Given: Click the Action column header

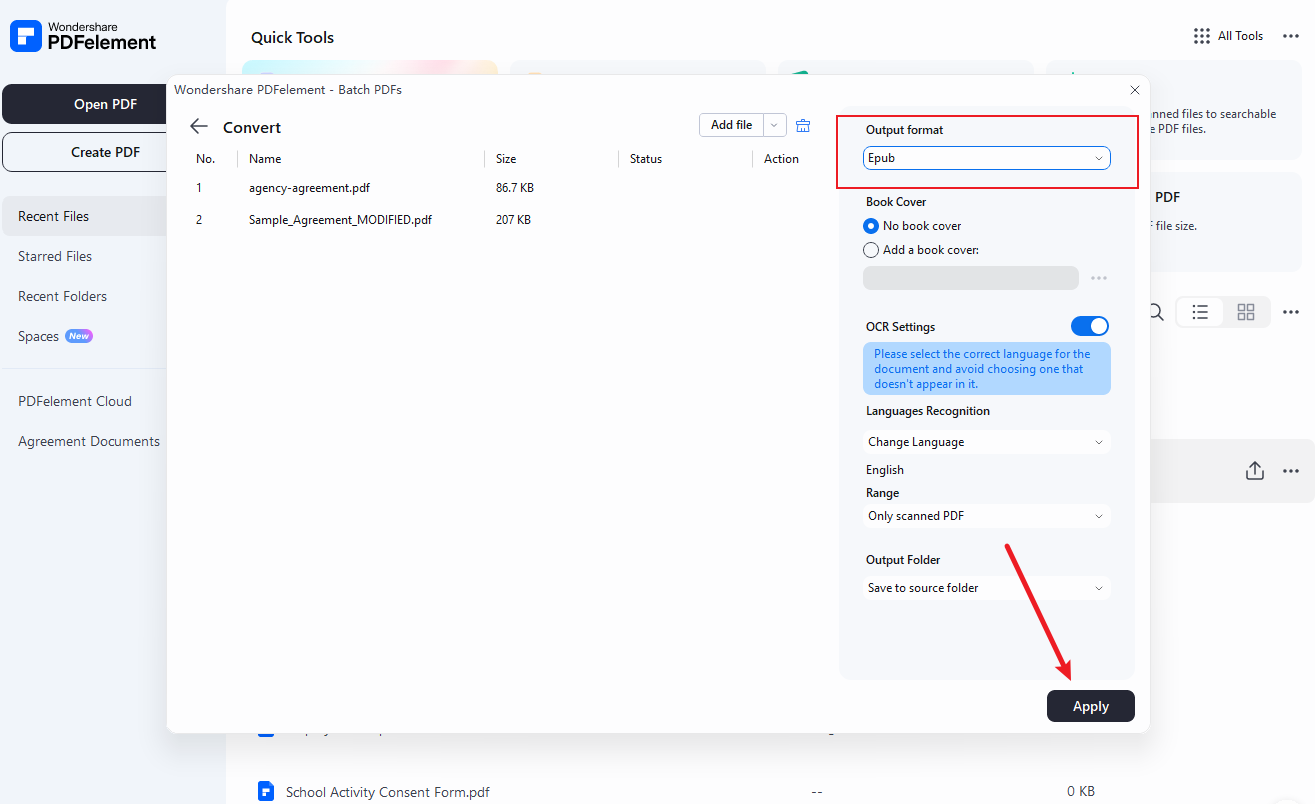Looking at the screenshot, I should coord(781,159).
